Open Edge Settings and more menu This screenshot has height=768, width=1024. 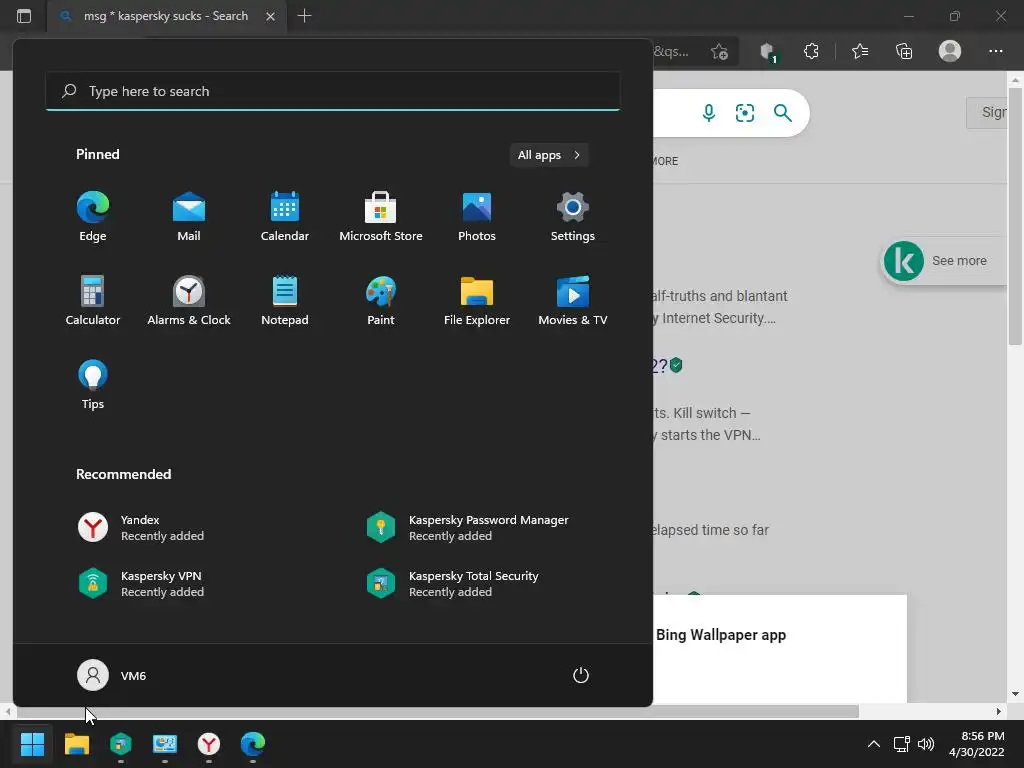coord(995,51)
